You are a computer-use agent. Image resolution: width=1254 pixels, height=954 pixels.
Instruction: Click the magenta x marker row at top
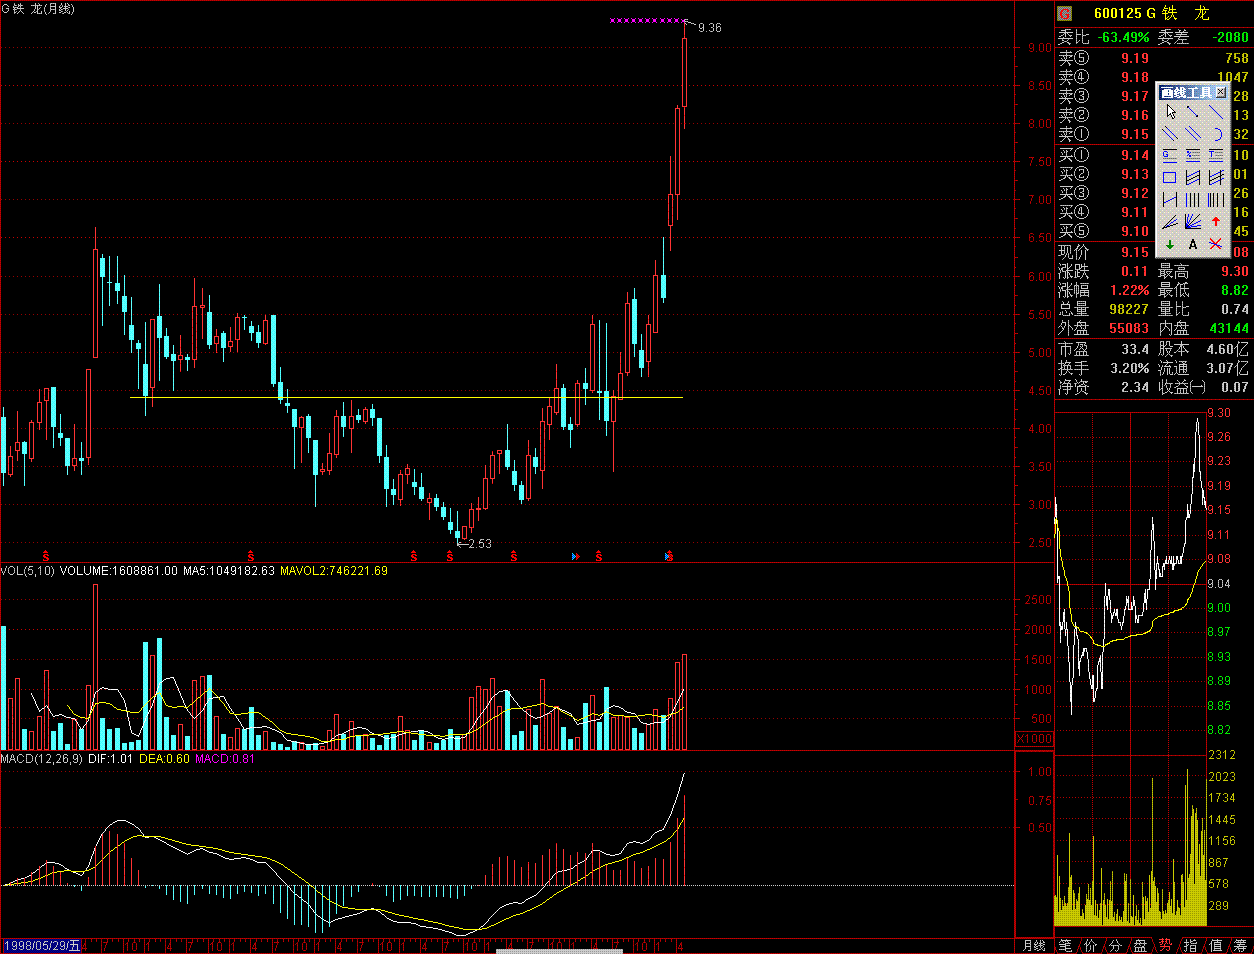[x=647, y=20]
